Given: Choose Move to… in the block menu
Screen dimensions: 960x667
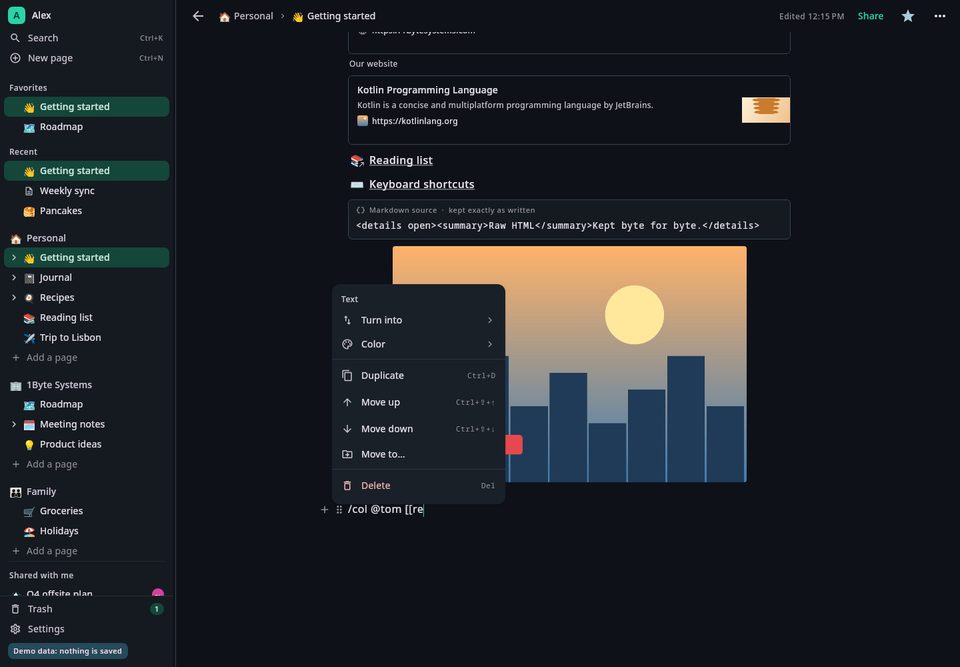Looking at the screenshot, I should click(418, 454).
